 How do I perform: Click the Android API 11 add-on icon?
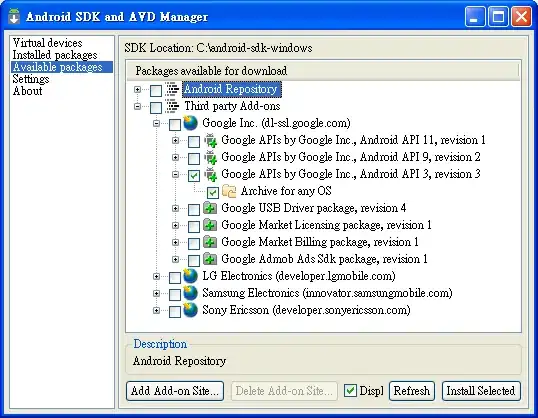(210, 140)
